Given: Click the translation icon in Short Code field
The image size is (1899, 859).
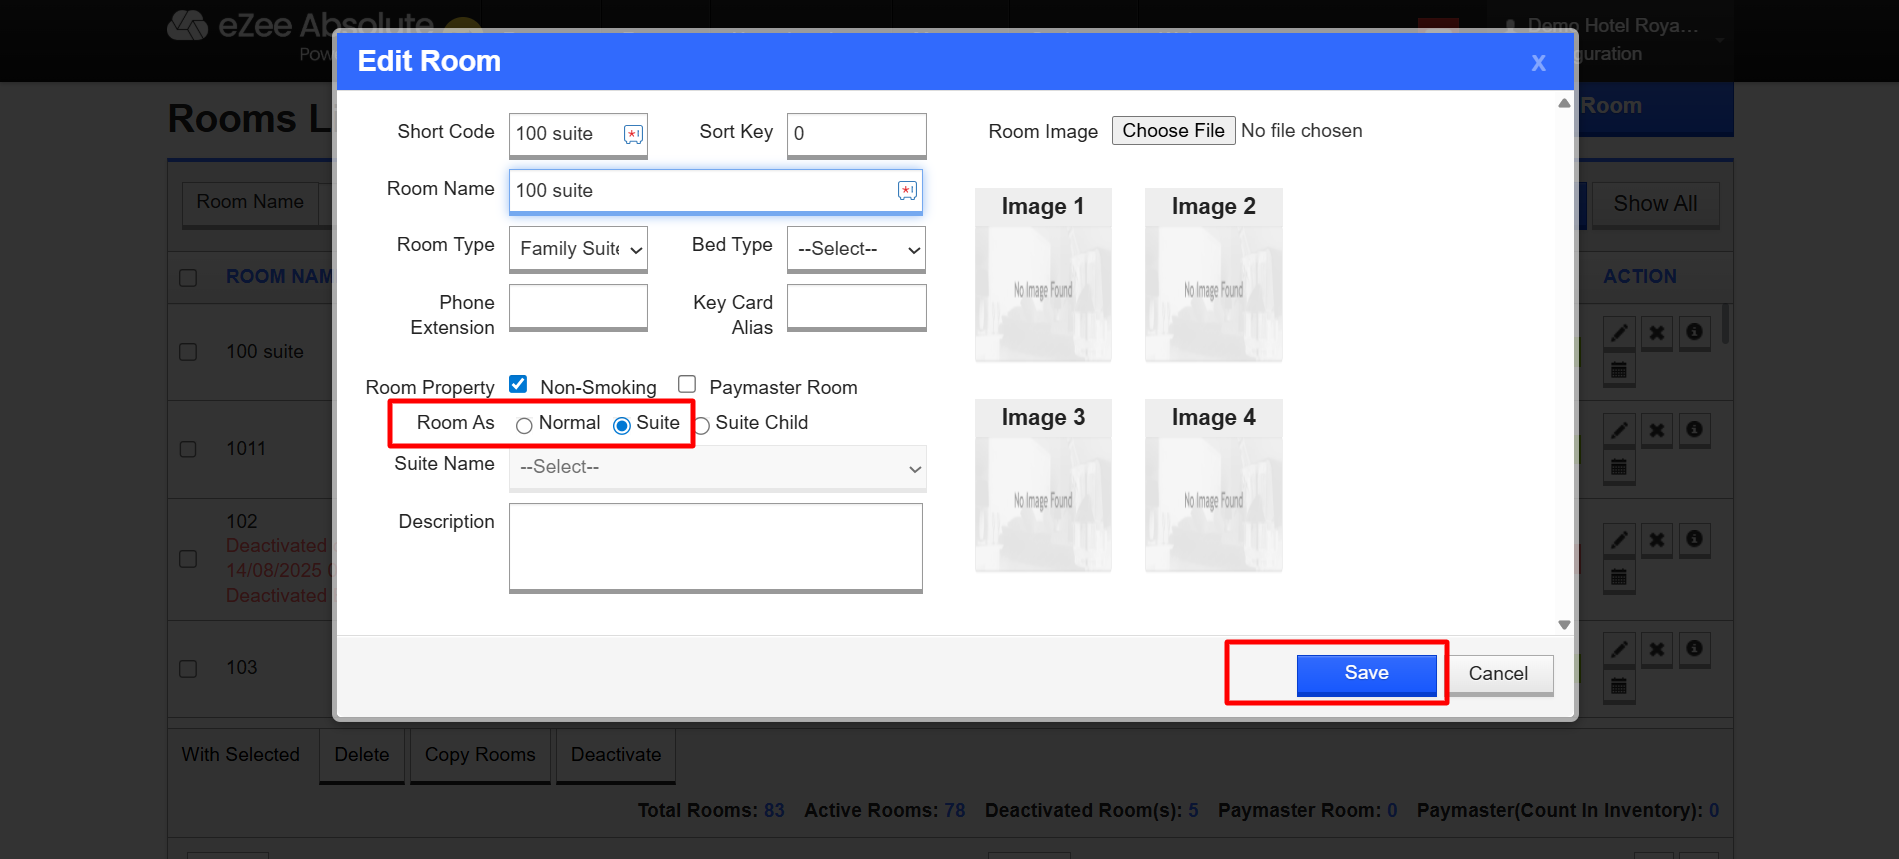Looking at the screenshot, I should (x=633, y=134).
